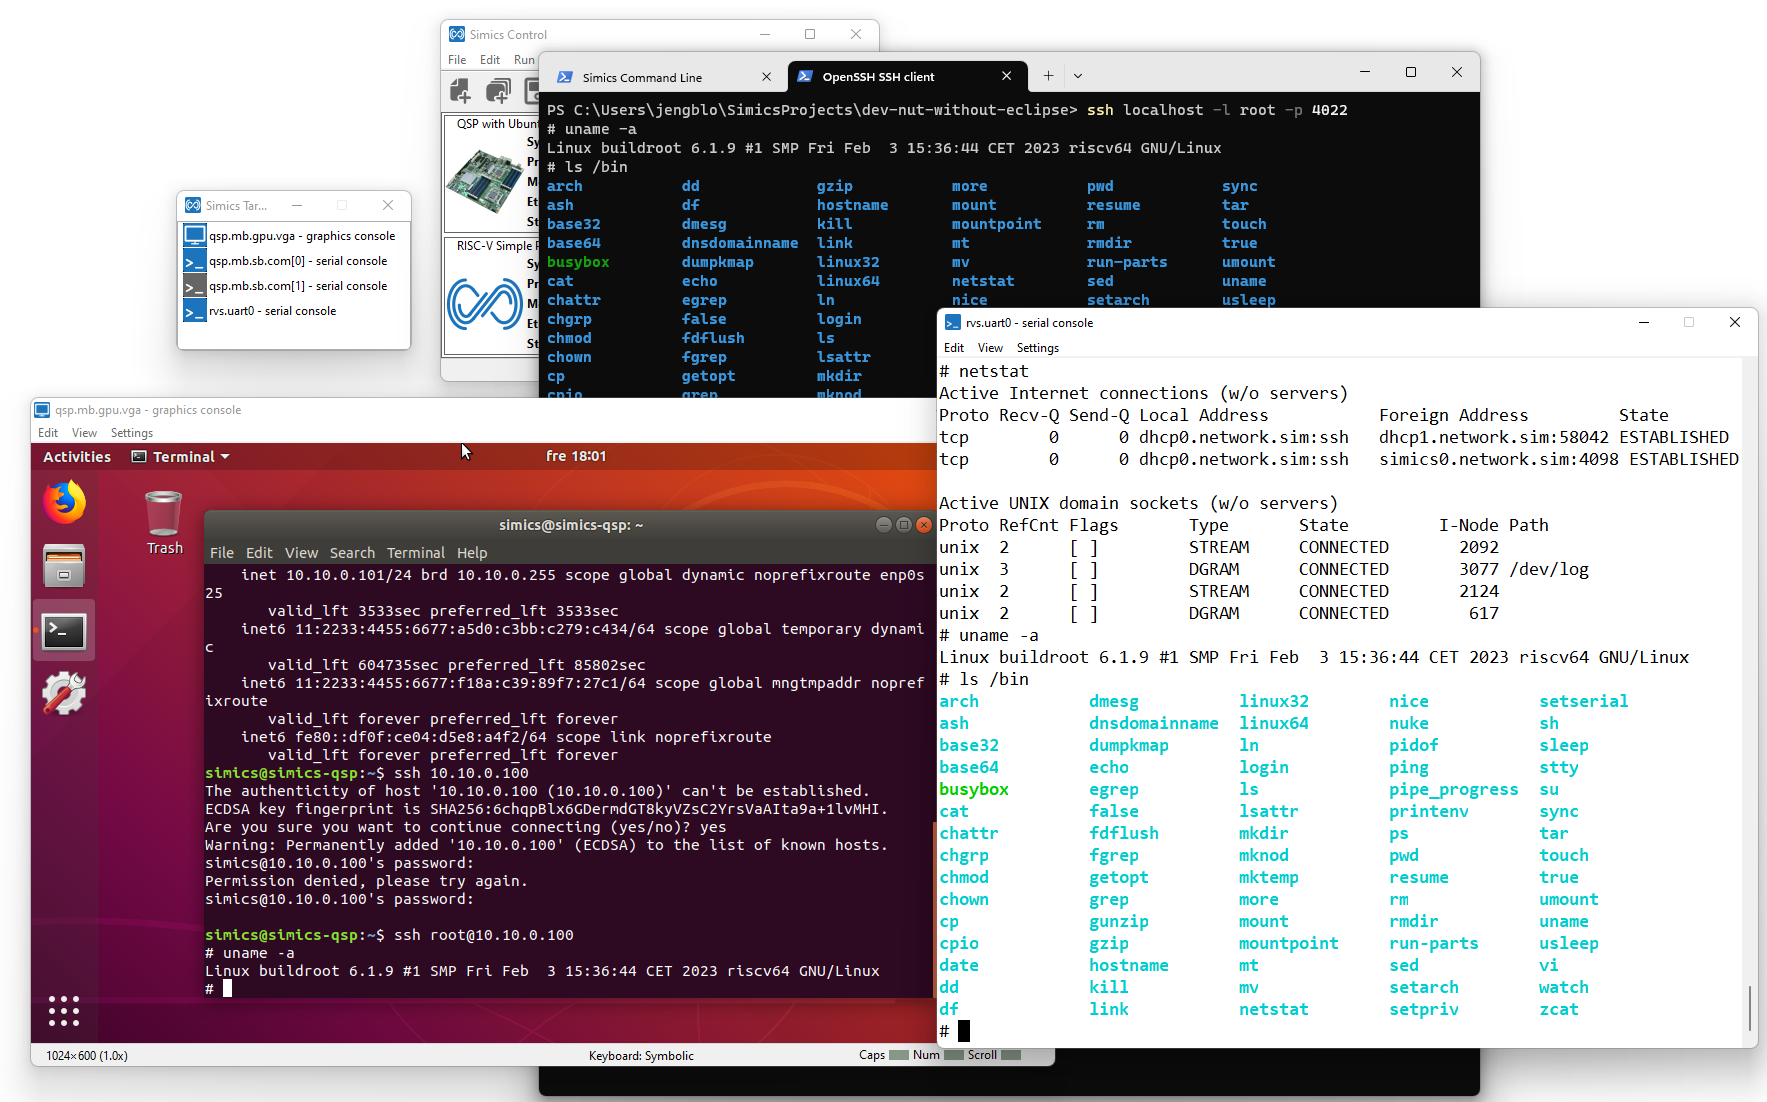Click the new empty session toolbar icon
Viewport: 1767px width, 1102px height.
click(x=461, y=91)
